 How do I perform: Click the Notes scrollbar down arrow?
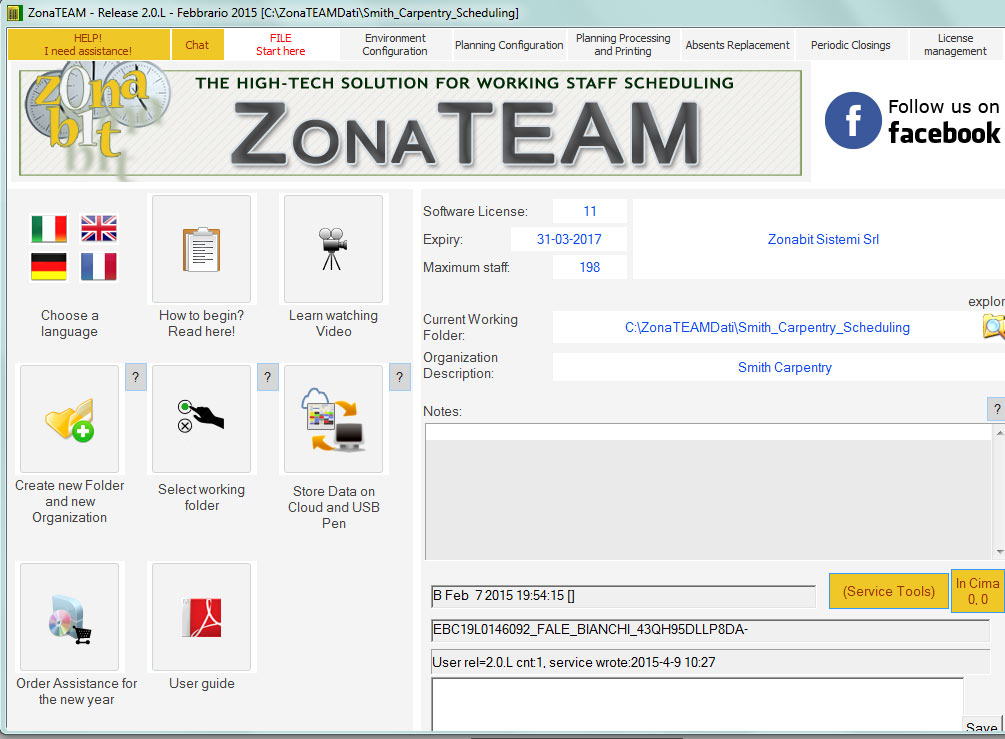pyautogui.click(x=999, y=551)
